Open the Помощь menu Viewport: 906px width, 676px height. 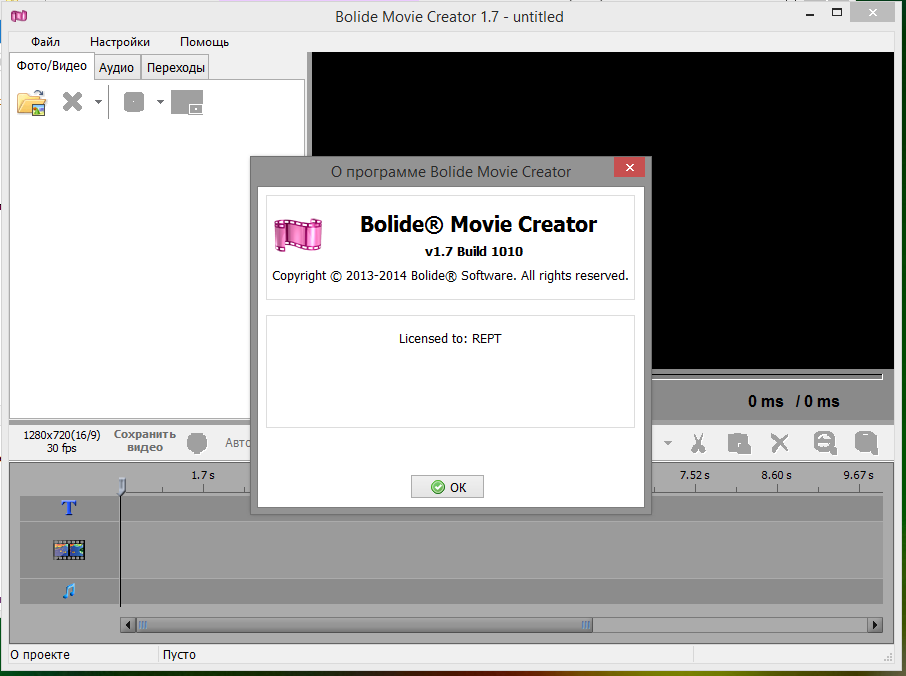[x=205, y=42]
